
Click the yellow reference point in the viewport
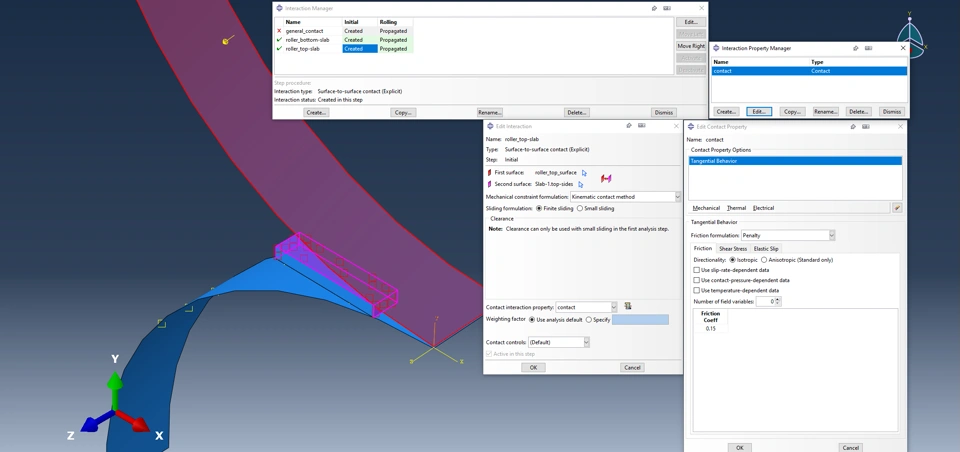point(225,41)
